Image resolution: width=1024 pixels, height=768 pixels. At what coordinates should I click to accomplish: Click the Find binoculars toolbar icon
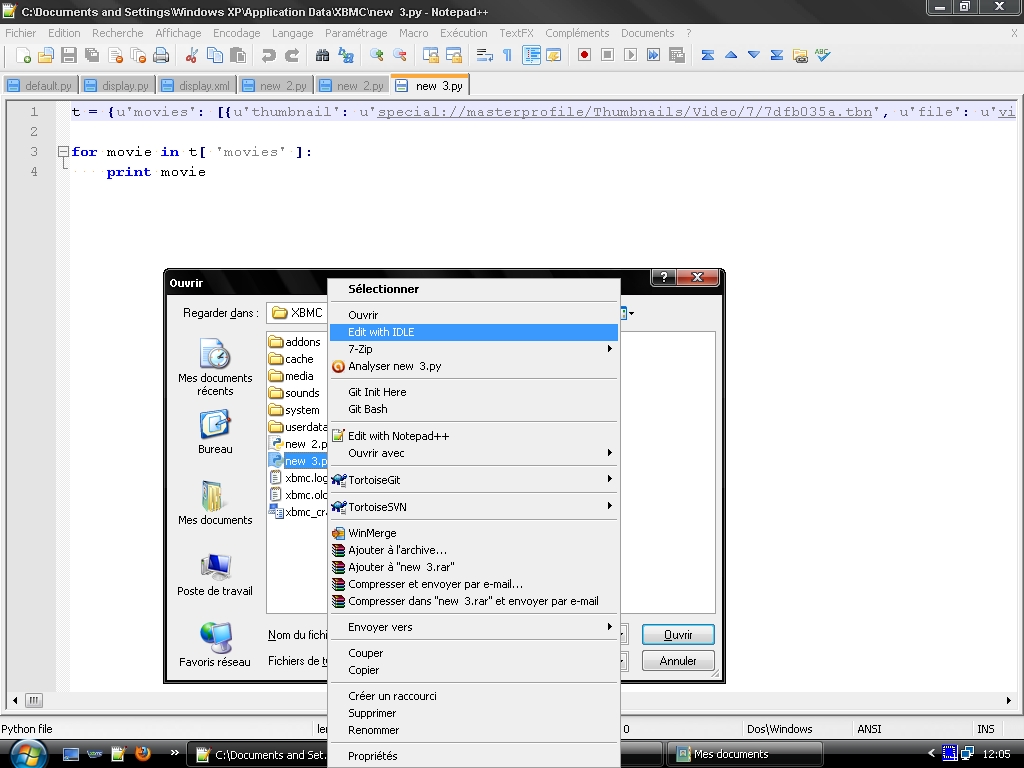pos(322,56)
